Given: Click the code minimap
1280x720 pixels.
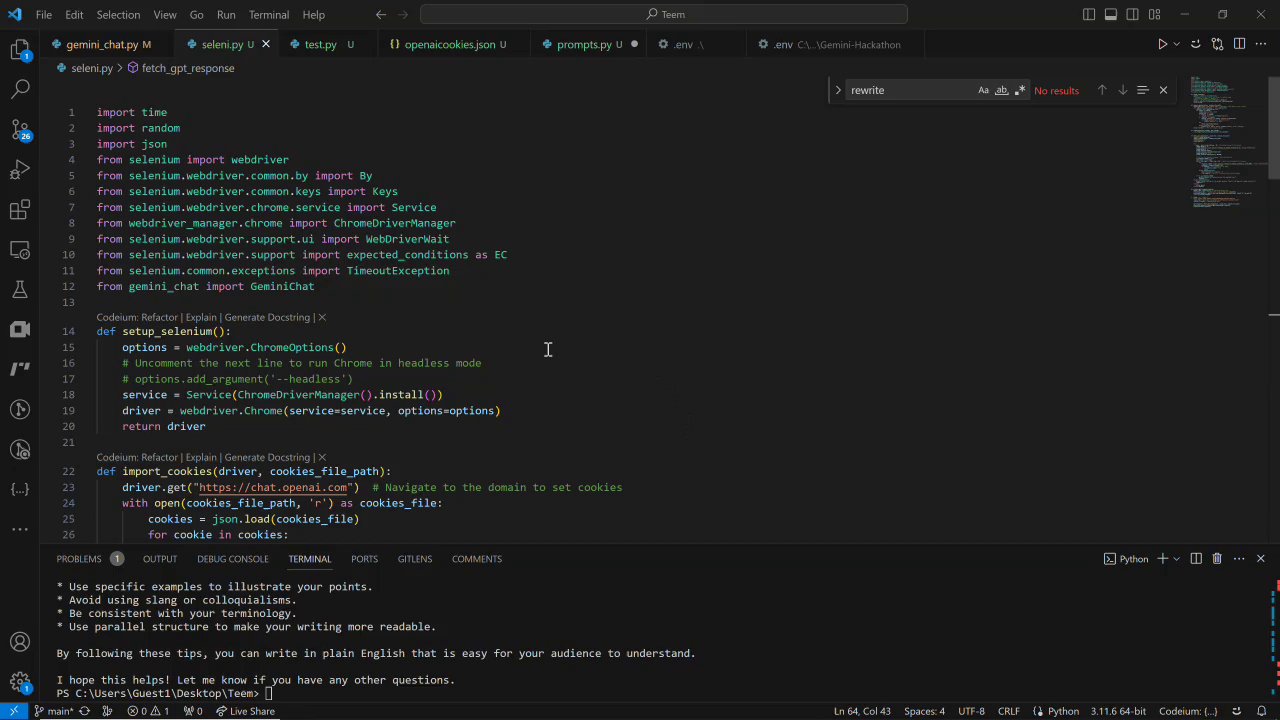Looking at the screenshot, I should [1227, 140].
